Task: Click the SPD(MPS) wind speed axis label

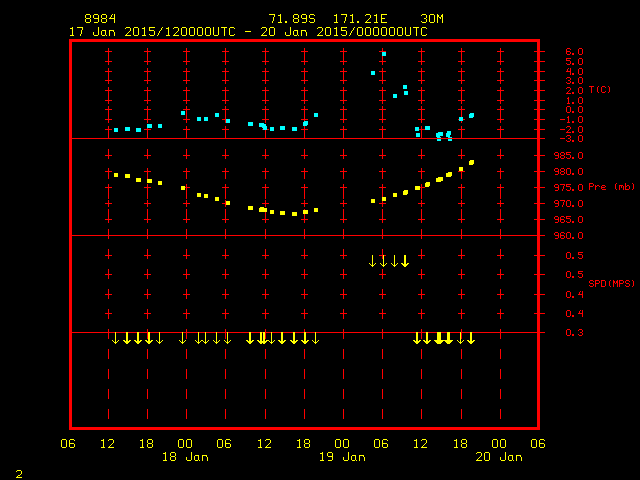Action: tap(611, 283)
